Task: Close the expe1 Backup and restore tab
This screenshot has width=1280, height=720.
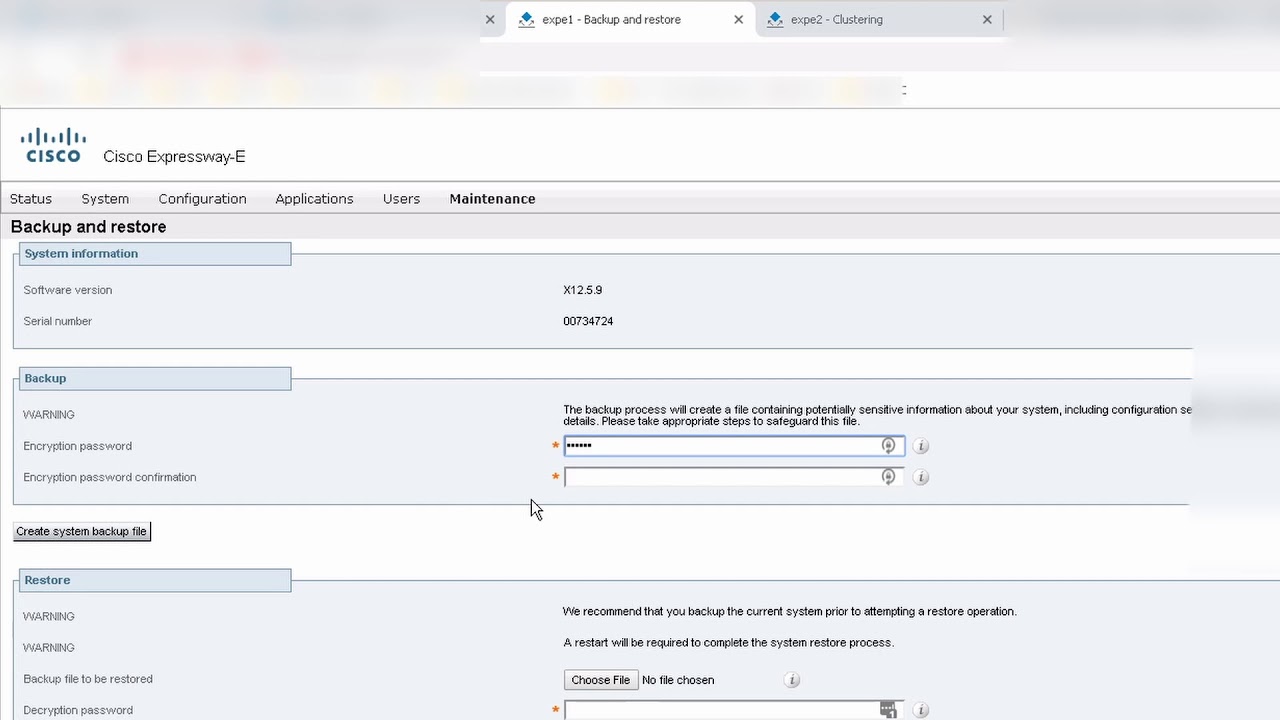Action: coord(738,19)
